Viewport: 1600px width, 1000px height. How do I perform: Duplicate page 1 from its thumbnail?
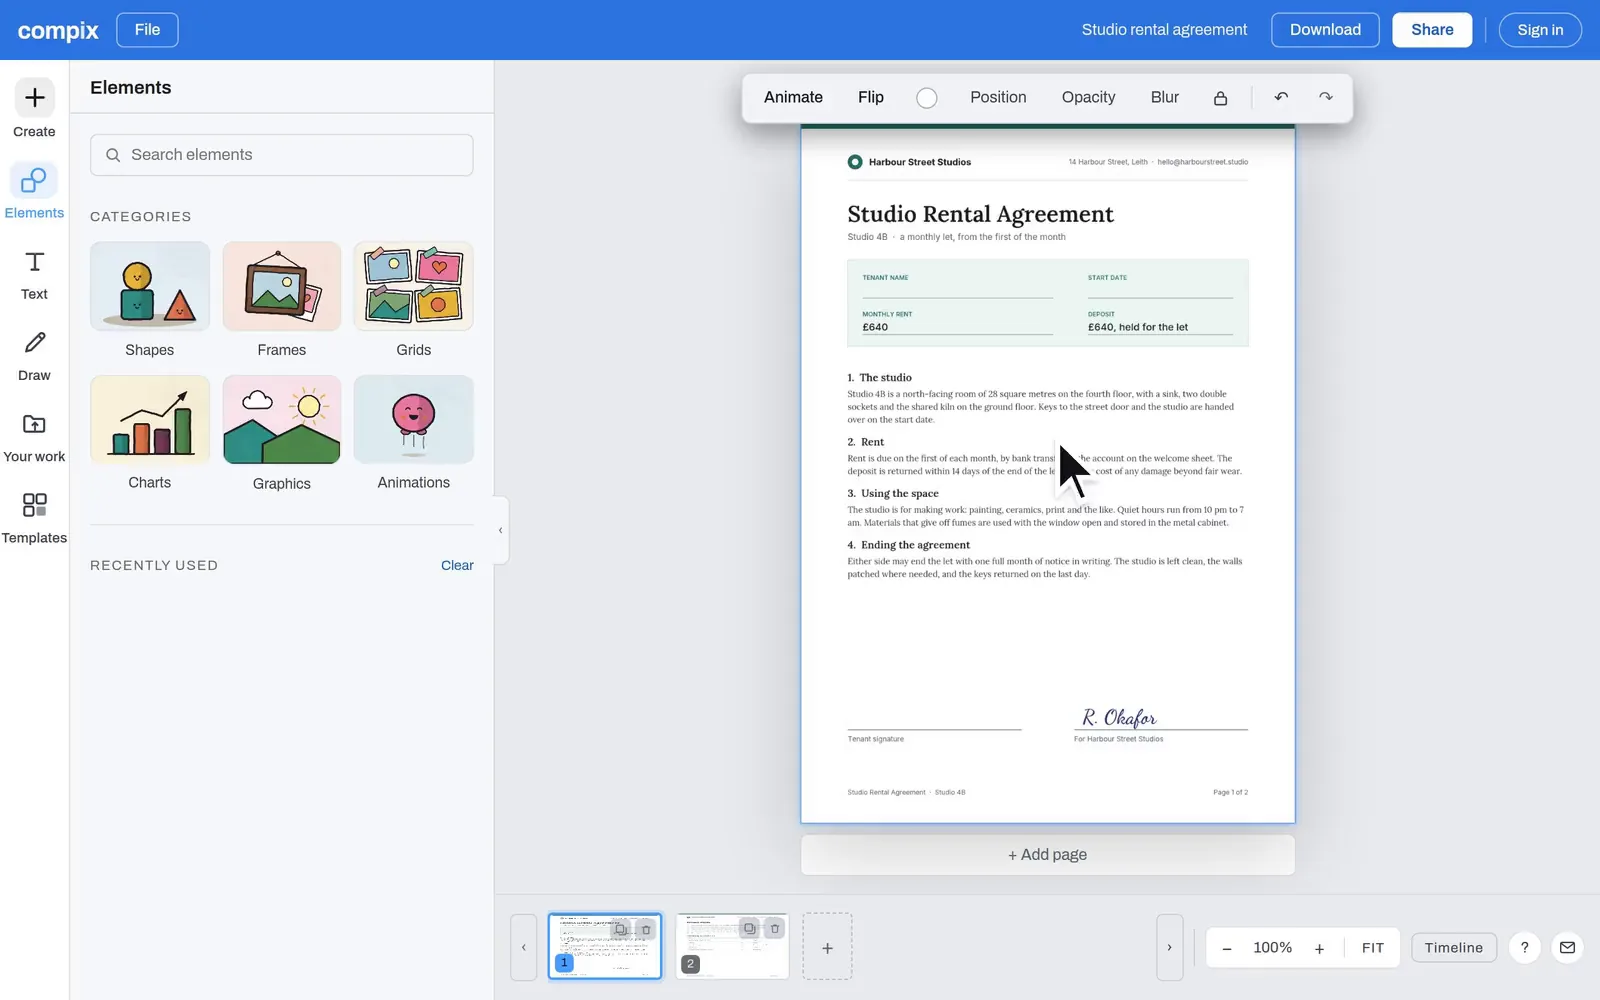tap(621, 930)
